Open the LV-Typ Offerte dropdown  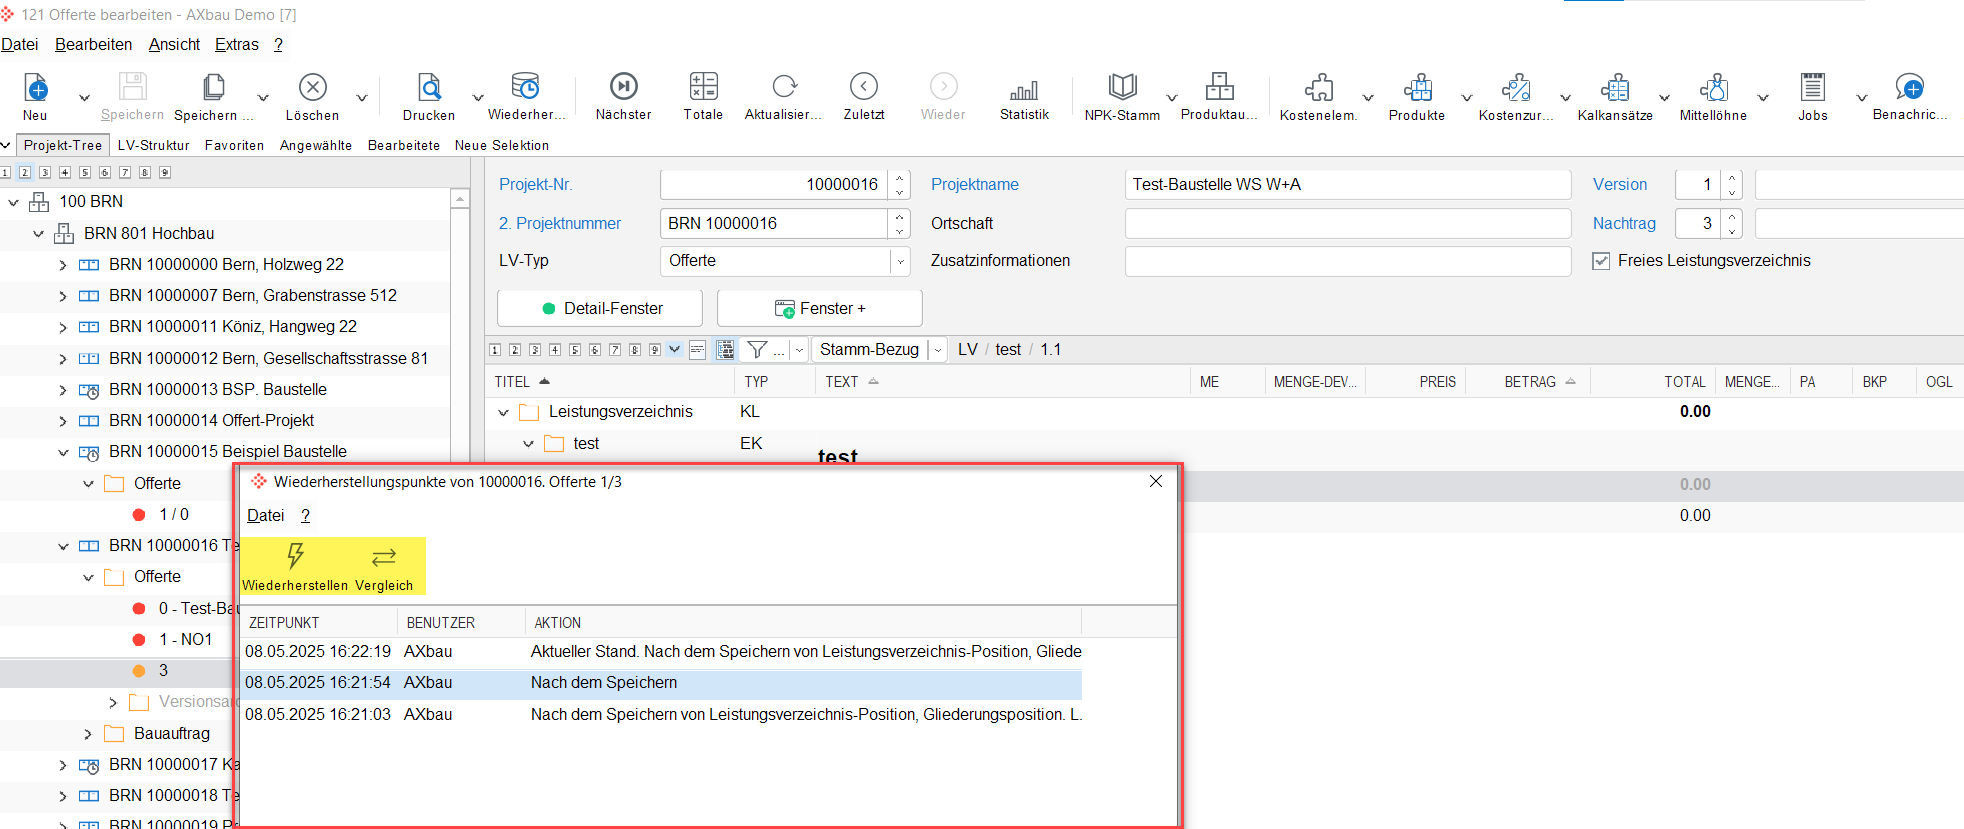click(900, 261)
